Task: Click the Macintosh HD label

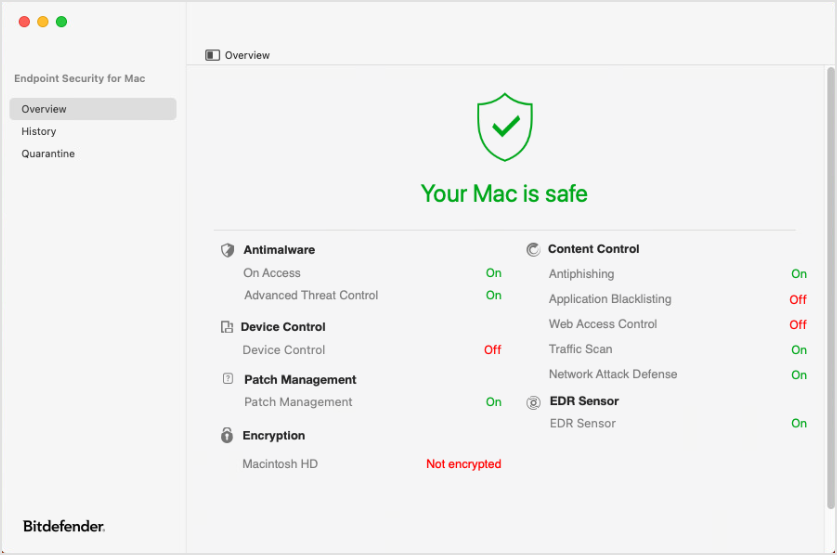Action: coord(280,464)
